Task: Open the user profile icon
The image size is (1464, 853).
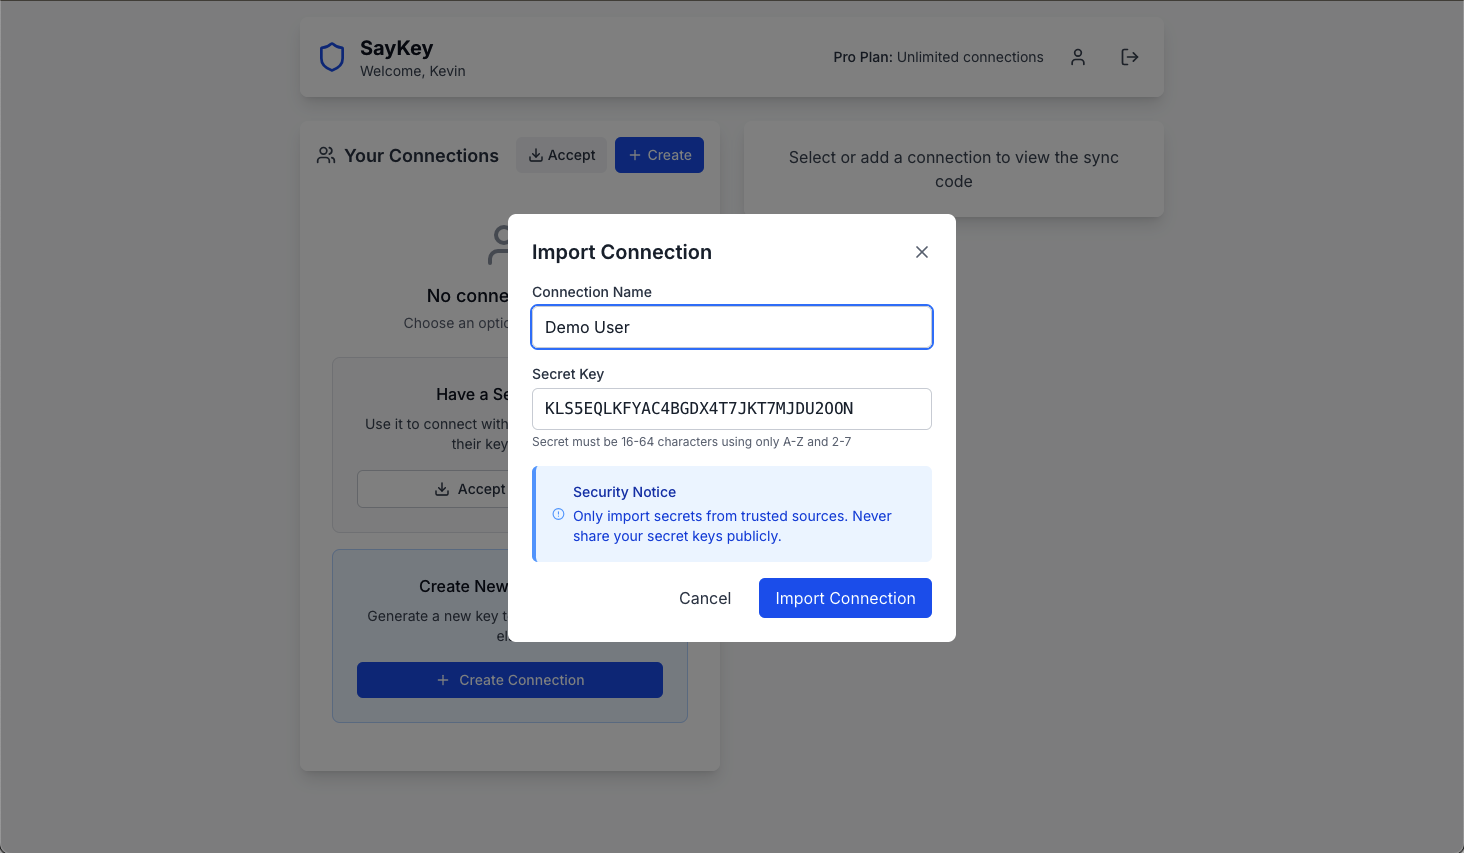Action: (1078, 57)
